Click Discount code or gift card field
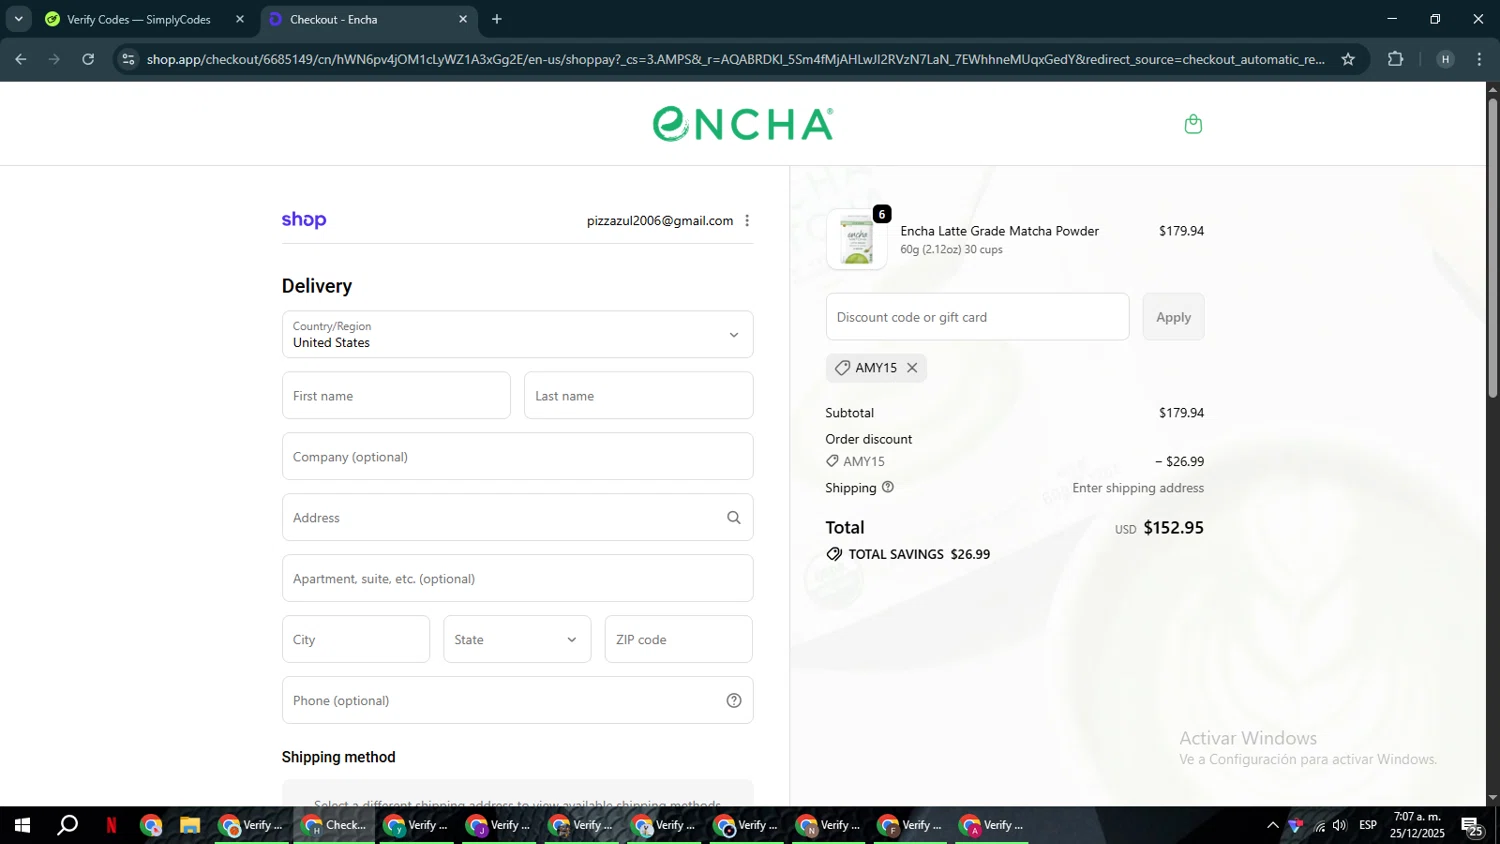Image resolution: width=1500 pixels, height=844 pixels. (977, 317)
